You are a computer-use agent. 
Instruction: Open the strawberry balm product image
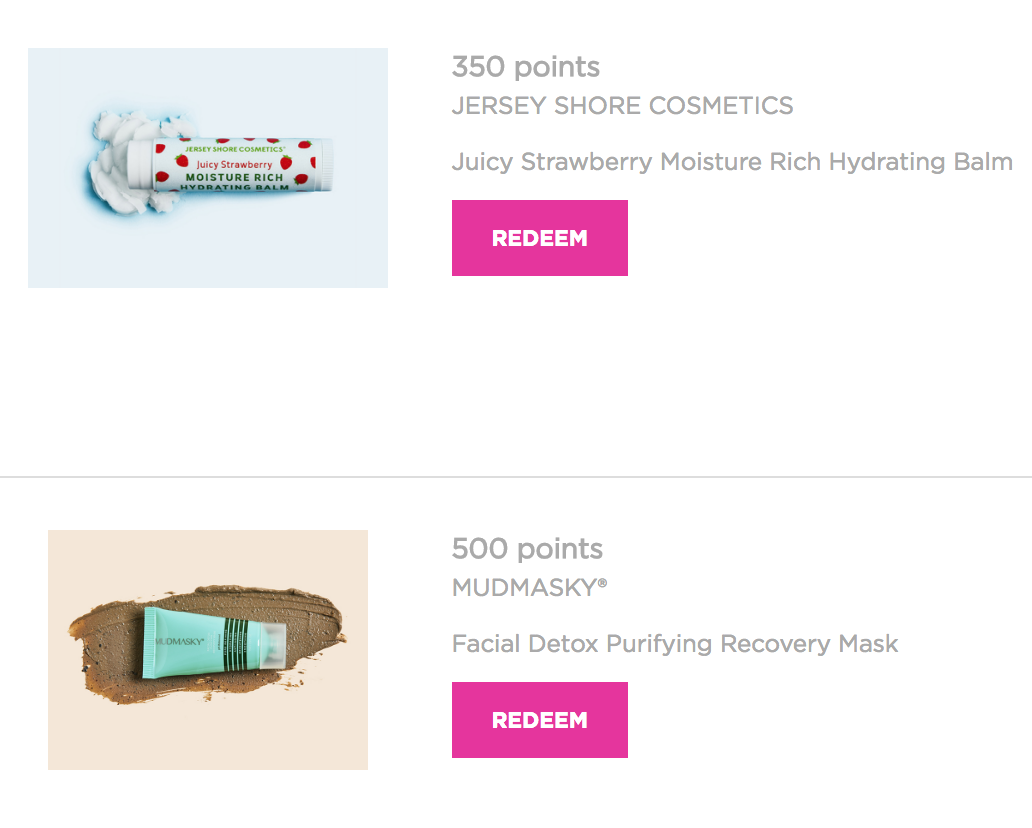point(208,168)
